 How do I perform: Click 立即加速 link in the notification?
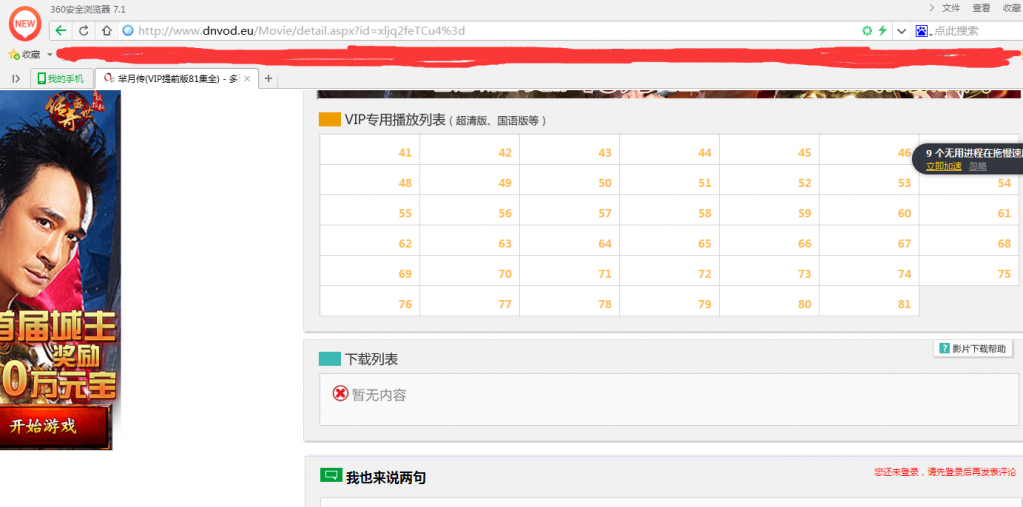943,166
